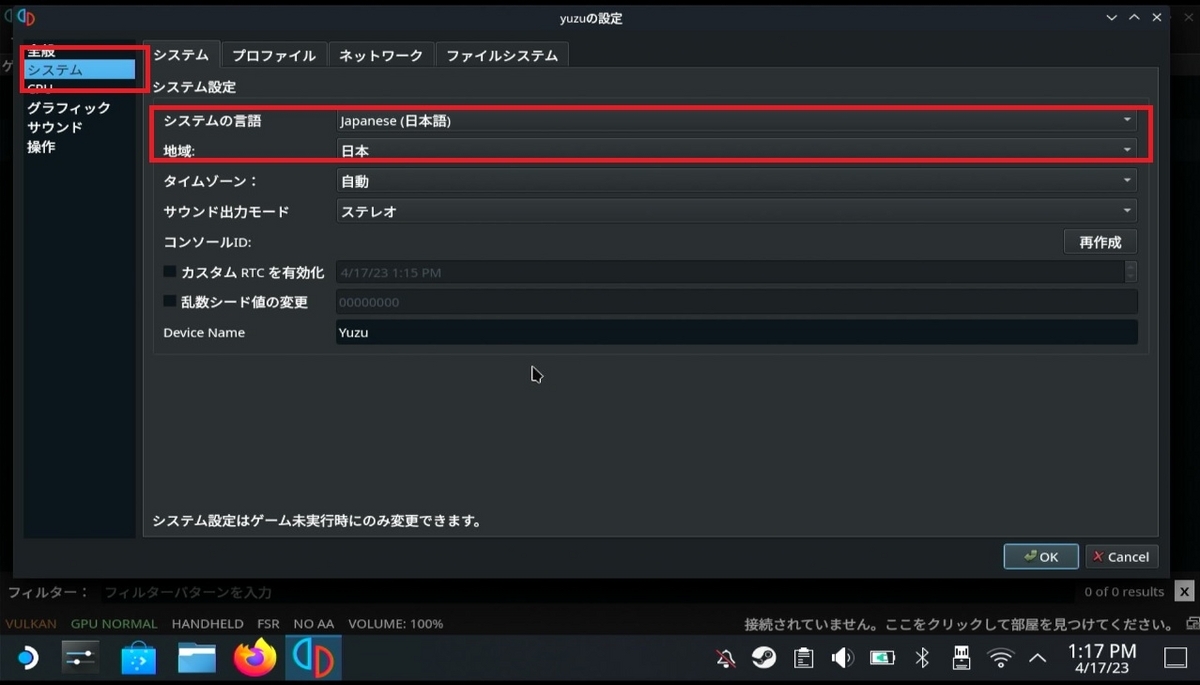Launch the Discover store from taskbar
1200x685 pixels.
tap(139, 658)
